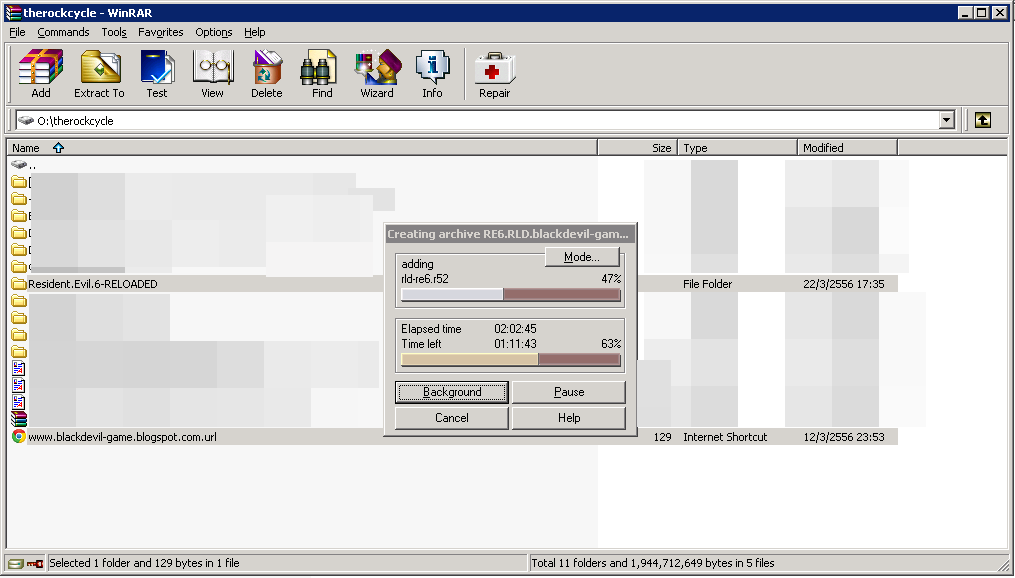Image resolution: width=1015 pixels, height=578 pixels.
Task: Go up one folder level button
Action: click(x=983, y=120)
